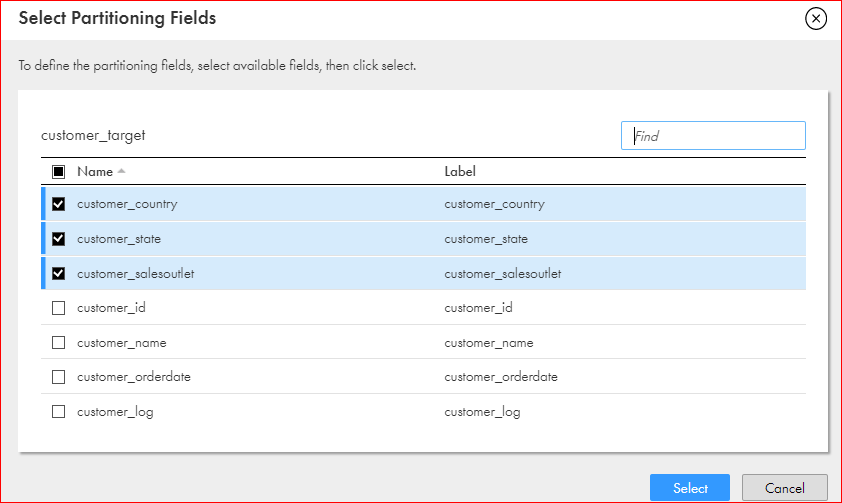The width and height of the screenshot is (842, 503).
Task: Check the customer_id checkbox
Action: (x=59, y=308)
